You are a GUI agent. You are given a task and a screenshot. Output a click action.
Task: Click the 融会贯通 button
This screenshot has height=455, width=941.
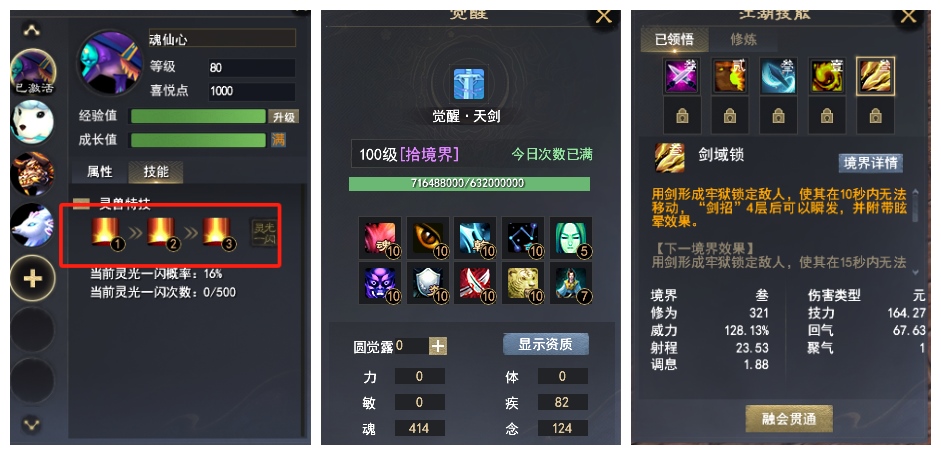pos(789,418)
